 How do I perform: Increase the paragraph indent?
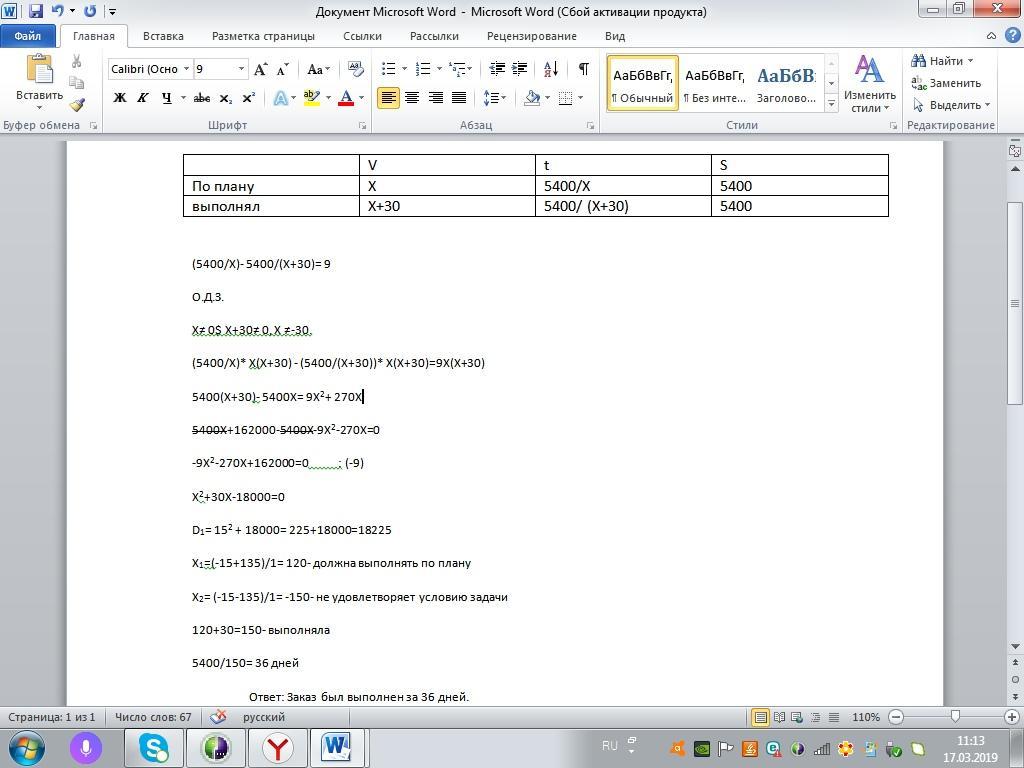point(519,69)
